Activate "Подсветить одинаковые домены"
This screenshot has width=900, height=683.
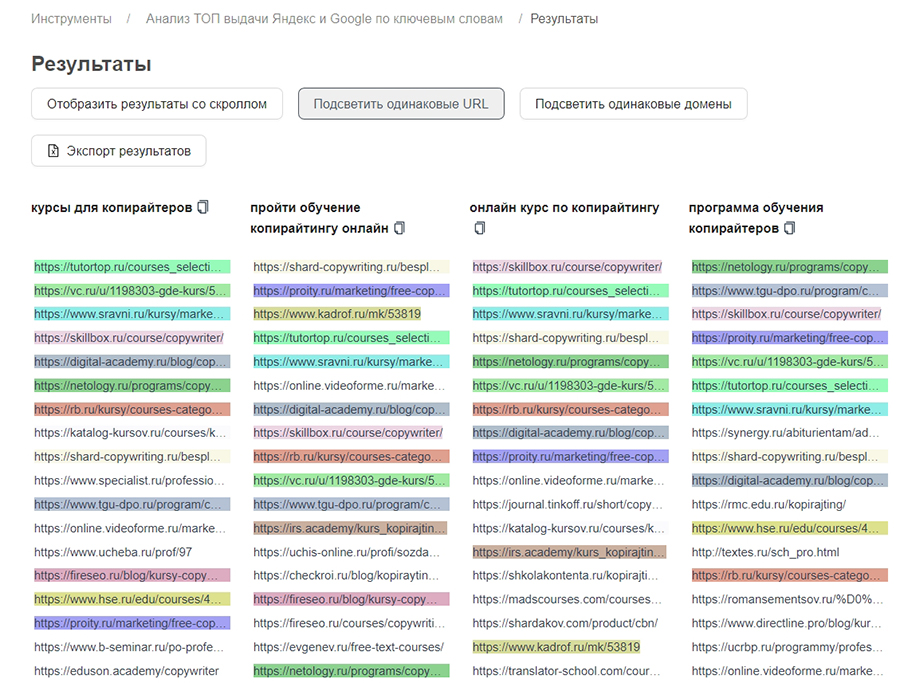[633, 103]
